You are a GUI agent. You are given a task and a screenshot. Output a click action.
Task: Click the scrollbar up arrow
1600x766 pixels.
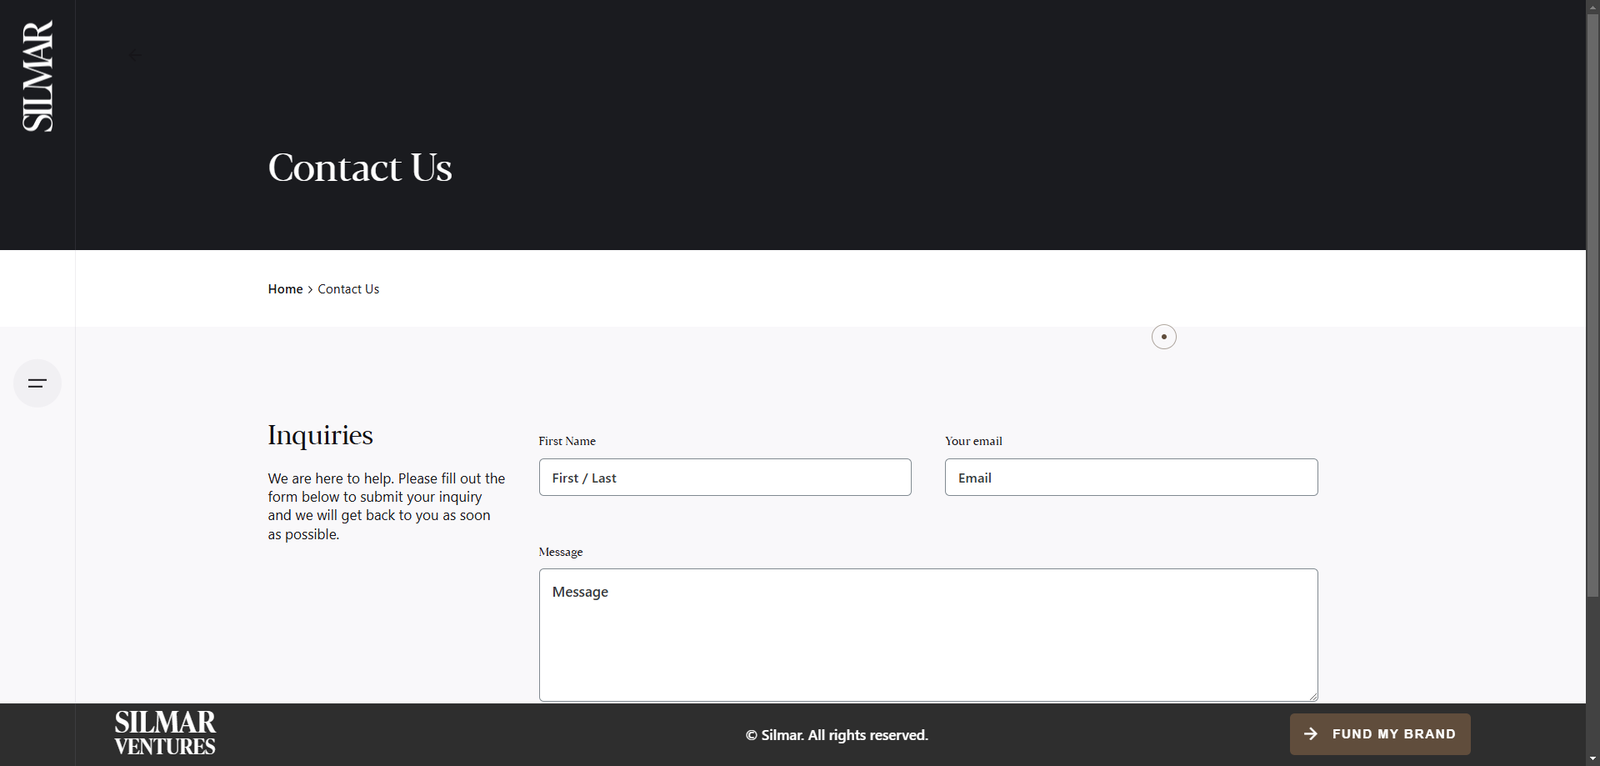[1592, 7]
